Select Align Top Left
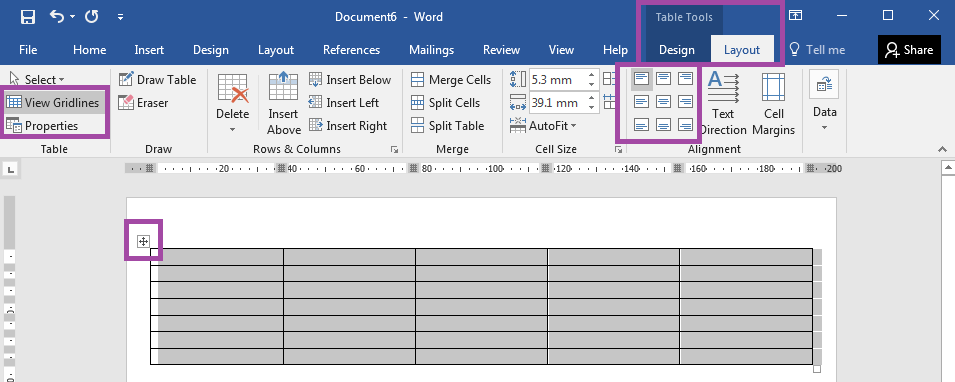The image size is (955, 382). point(641,79)
